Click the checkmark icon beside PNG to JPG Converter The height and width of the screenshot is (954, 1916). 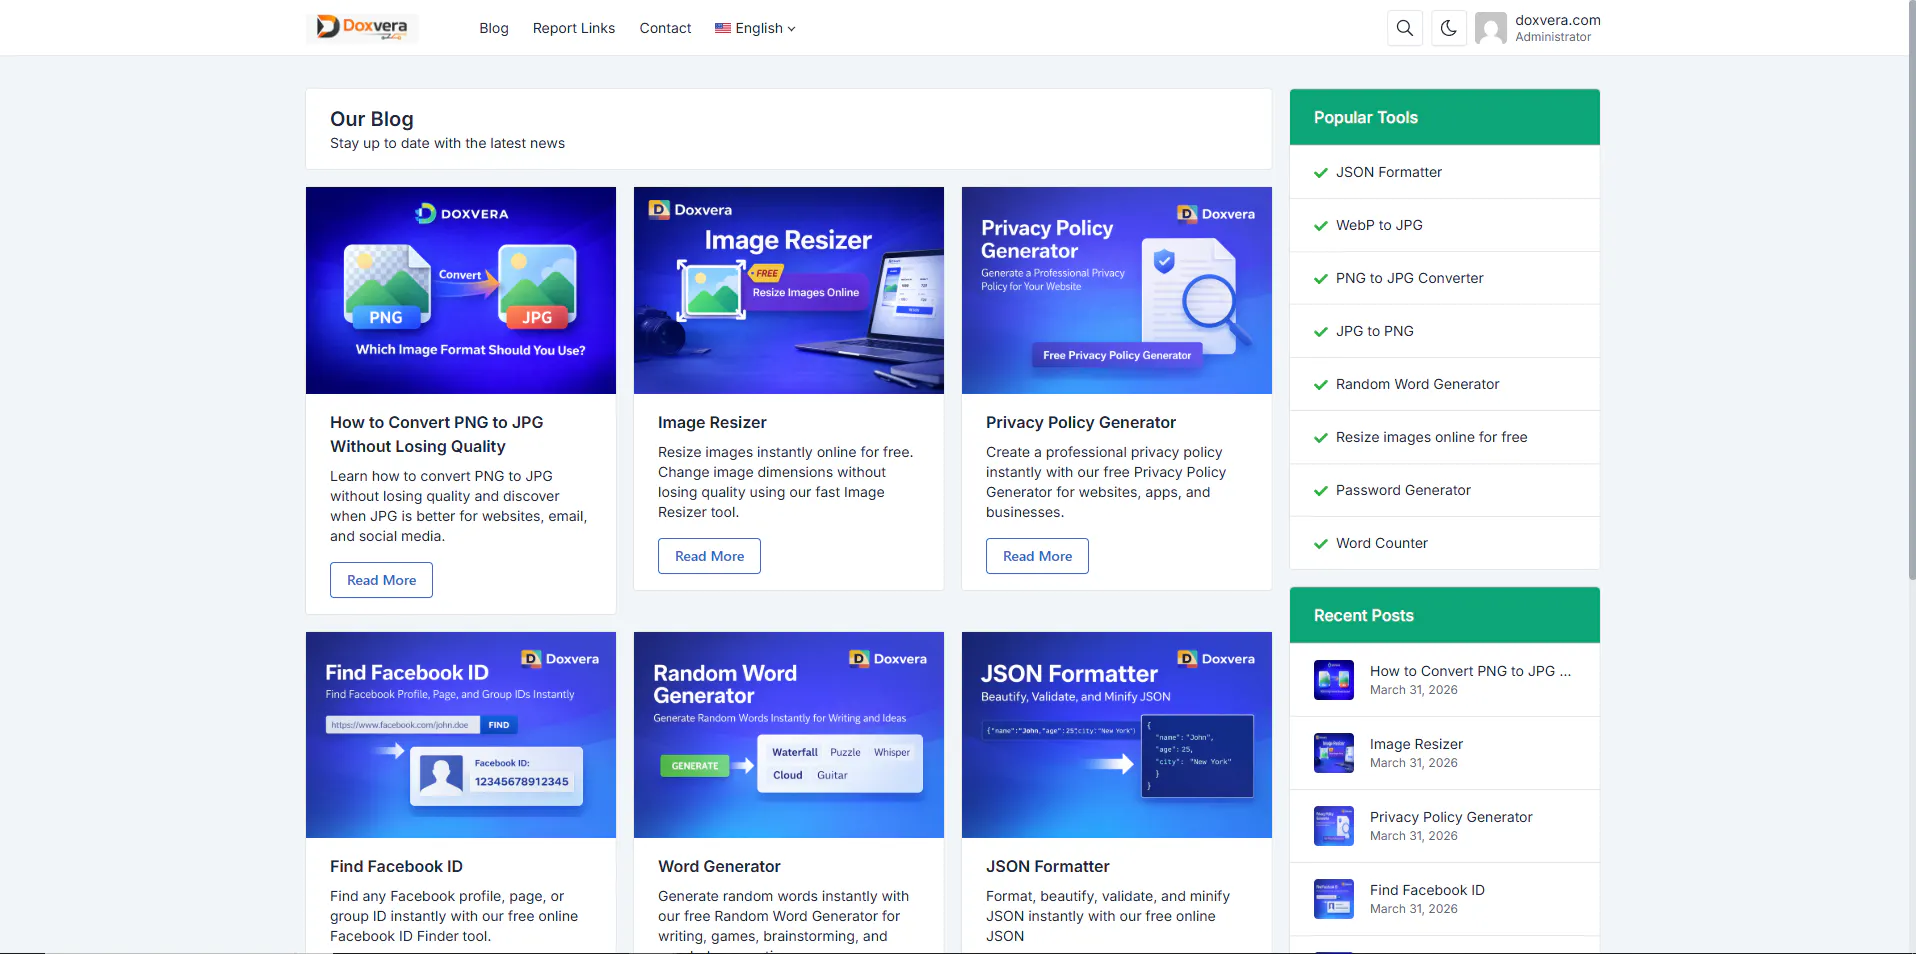pos(1321,279)
